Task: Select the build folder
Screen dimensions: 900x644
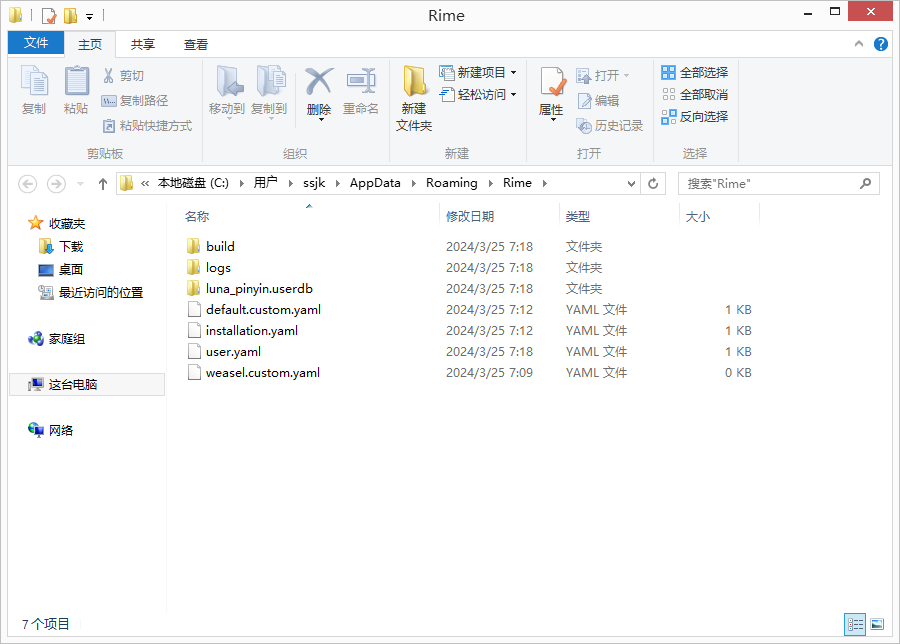Action: [x=211, y=247]
